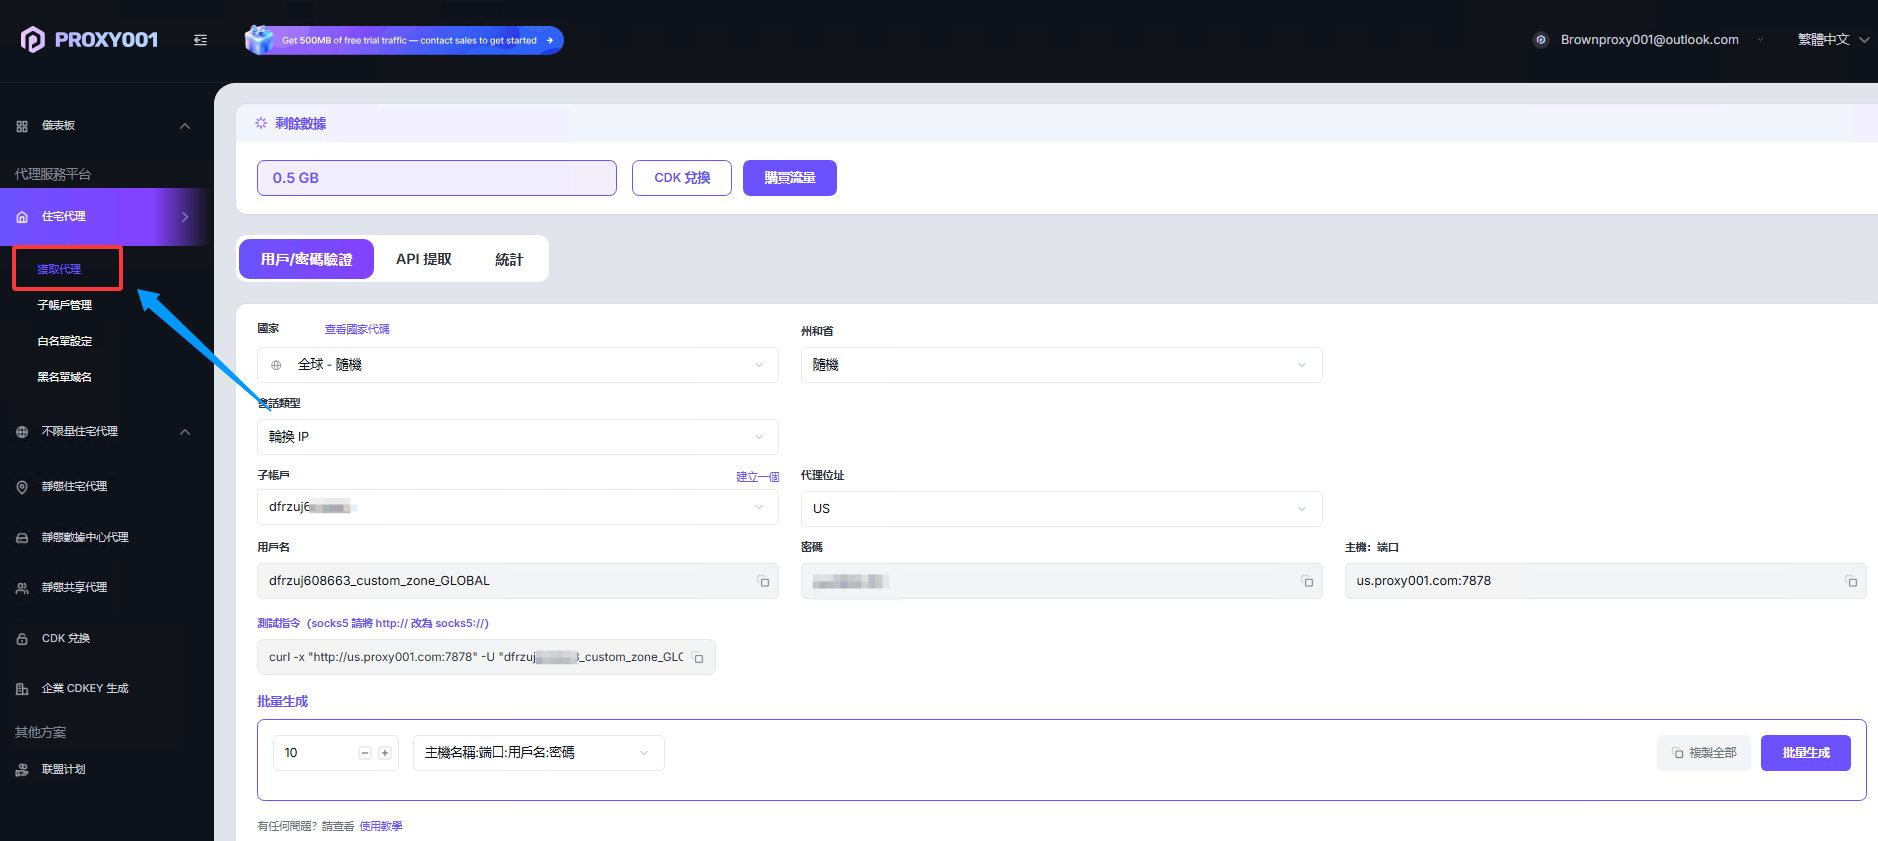1878x841 pixels.
Task: Click the 複製全部 button
Action: (1704, 753)
